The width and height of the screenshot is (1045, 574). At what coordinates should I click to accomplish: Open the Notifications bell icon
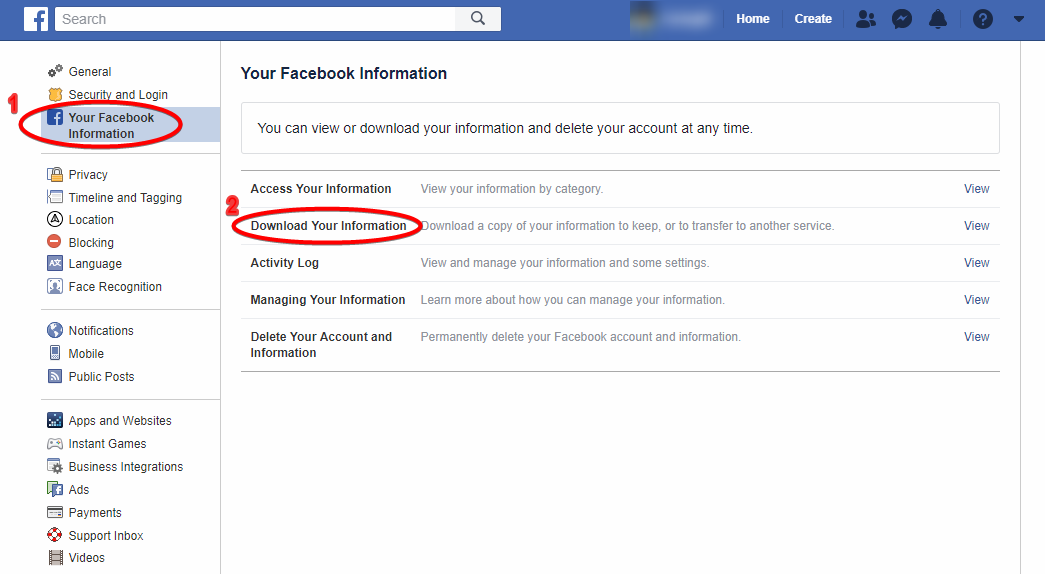(938, 19)
